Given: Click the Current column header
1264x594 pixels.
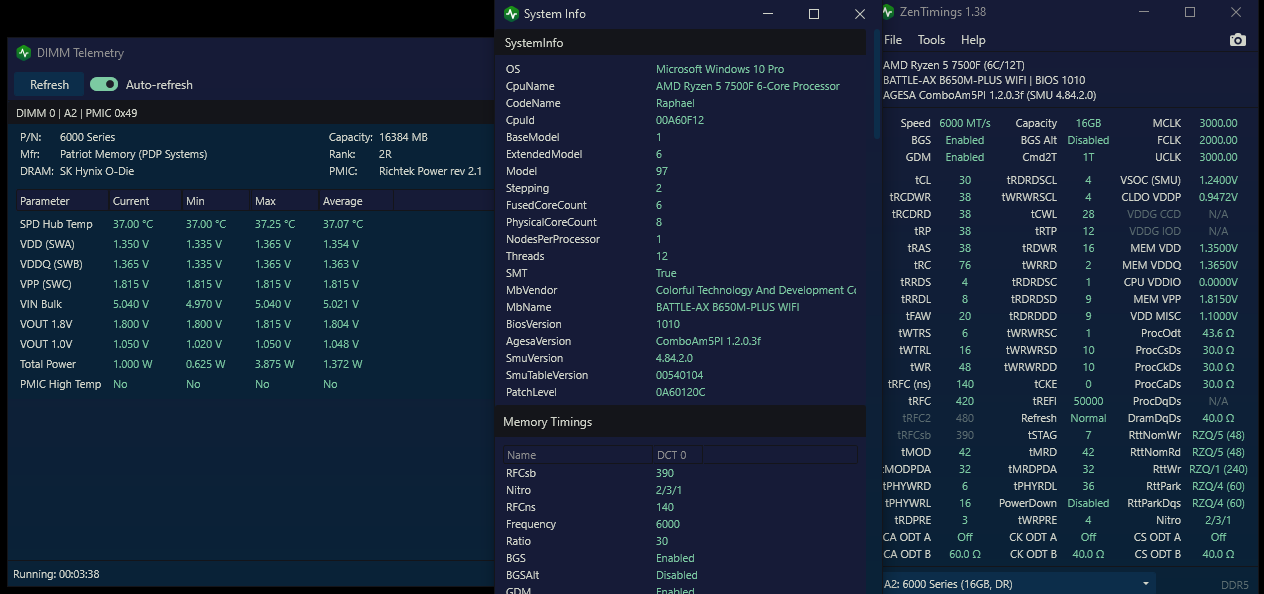Looking at the screenshot, I should click(144, 201).
